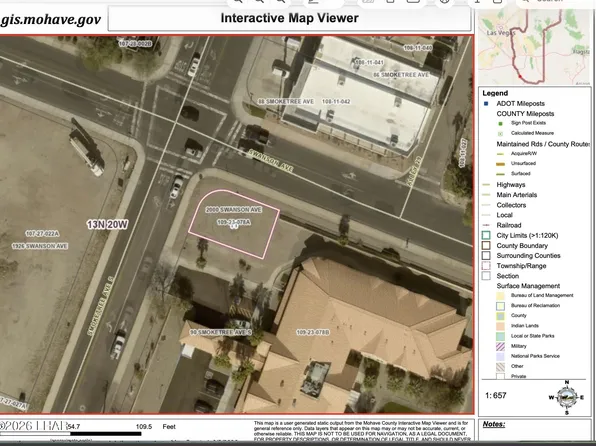
Task: Open the Las Vegas overview map thumbnail
Action: [x=534, y=47]
